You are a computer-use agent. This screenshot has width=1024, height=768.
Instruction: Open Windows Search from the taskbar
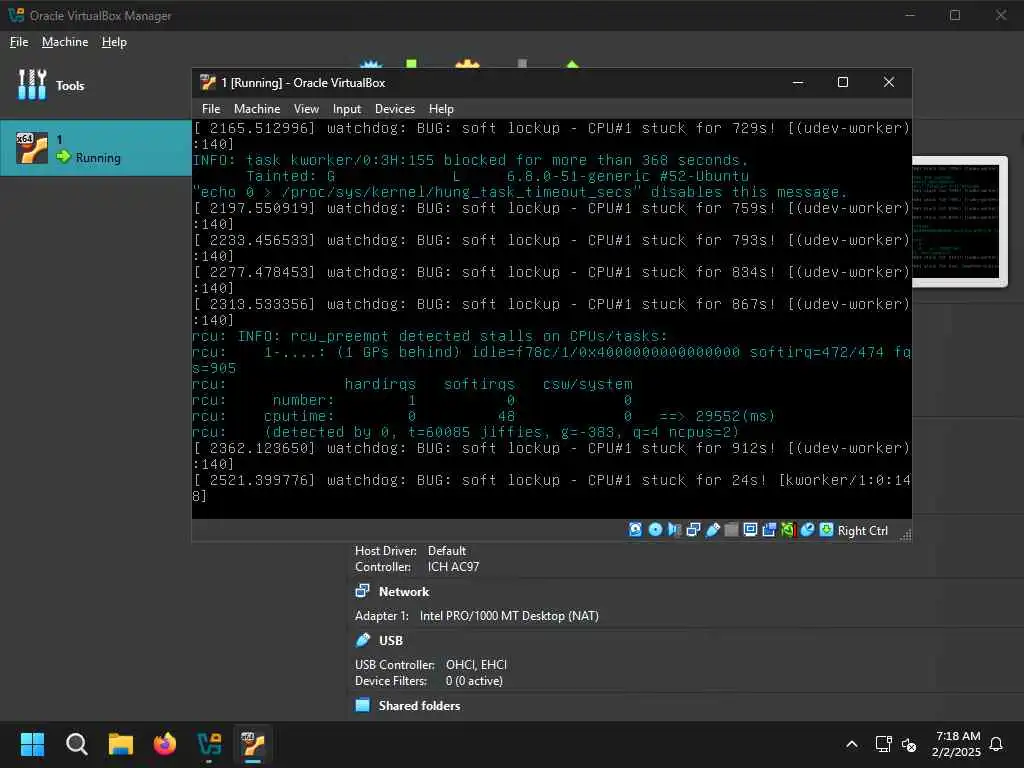point(76,744)
